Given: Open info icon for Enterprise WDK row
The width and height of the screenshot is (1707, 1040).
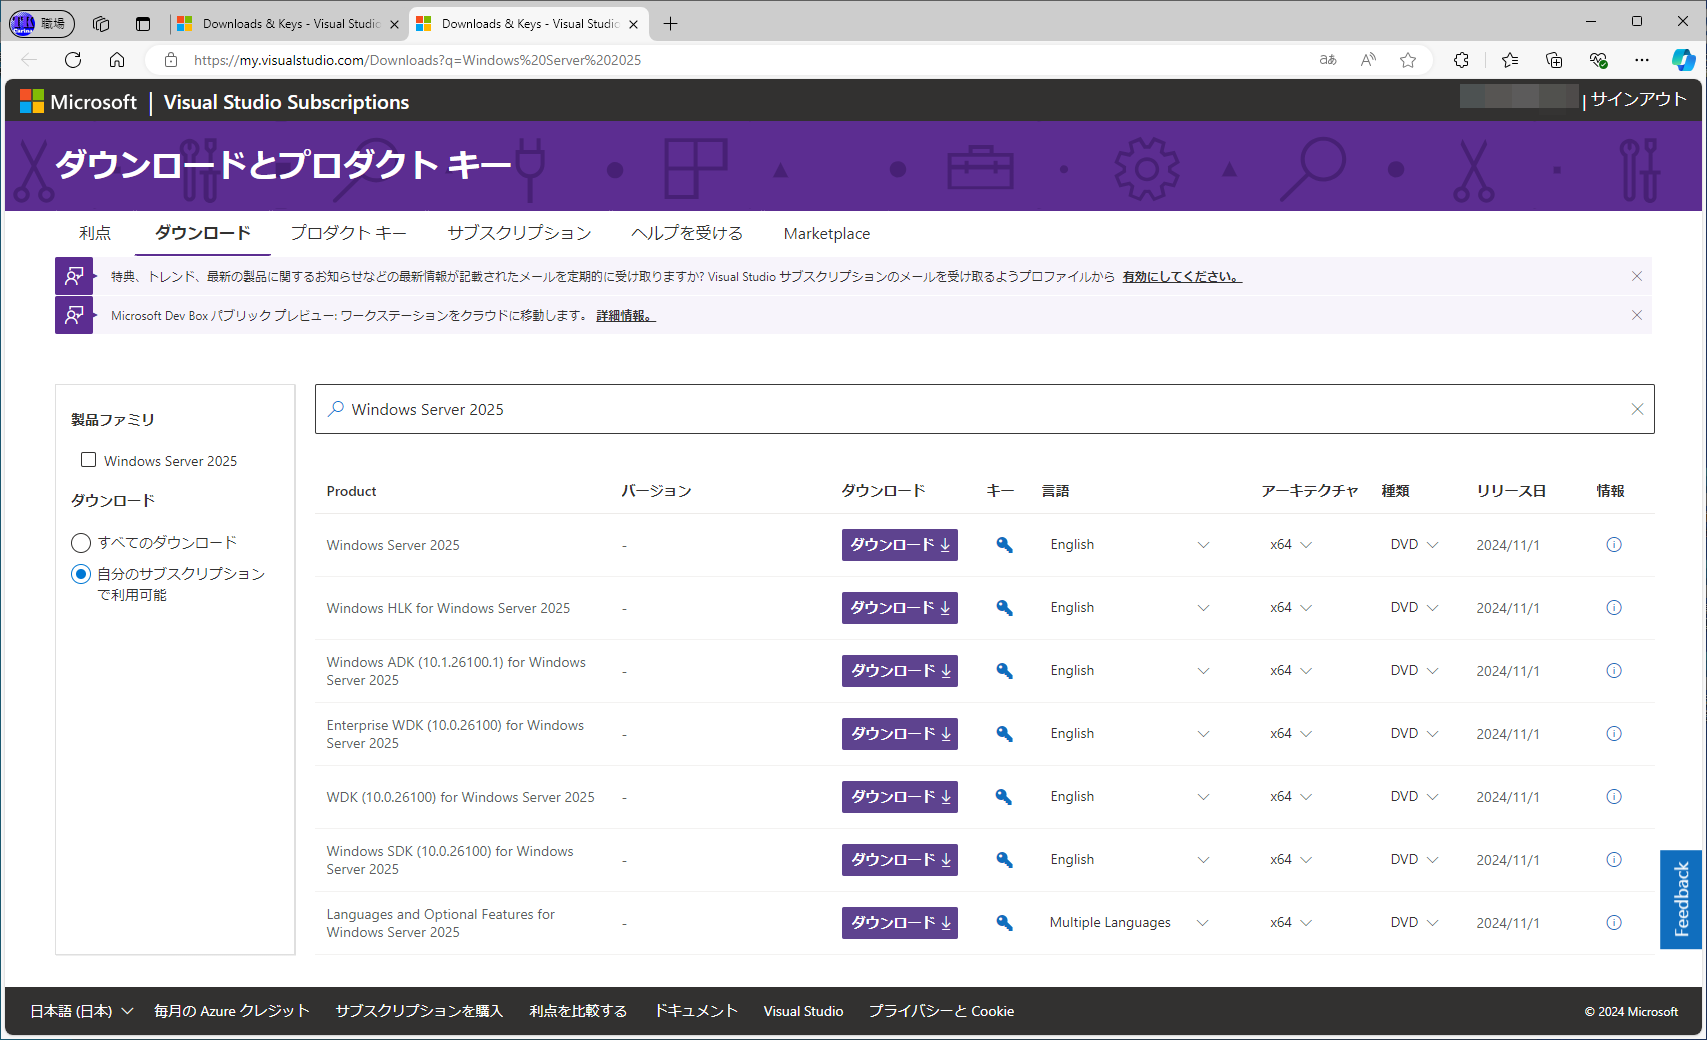Looking at the screenshot, I should [1613, 734].
